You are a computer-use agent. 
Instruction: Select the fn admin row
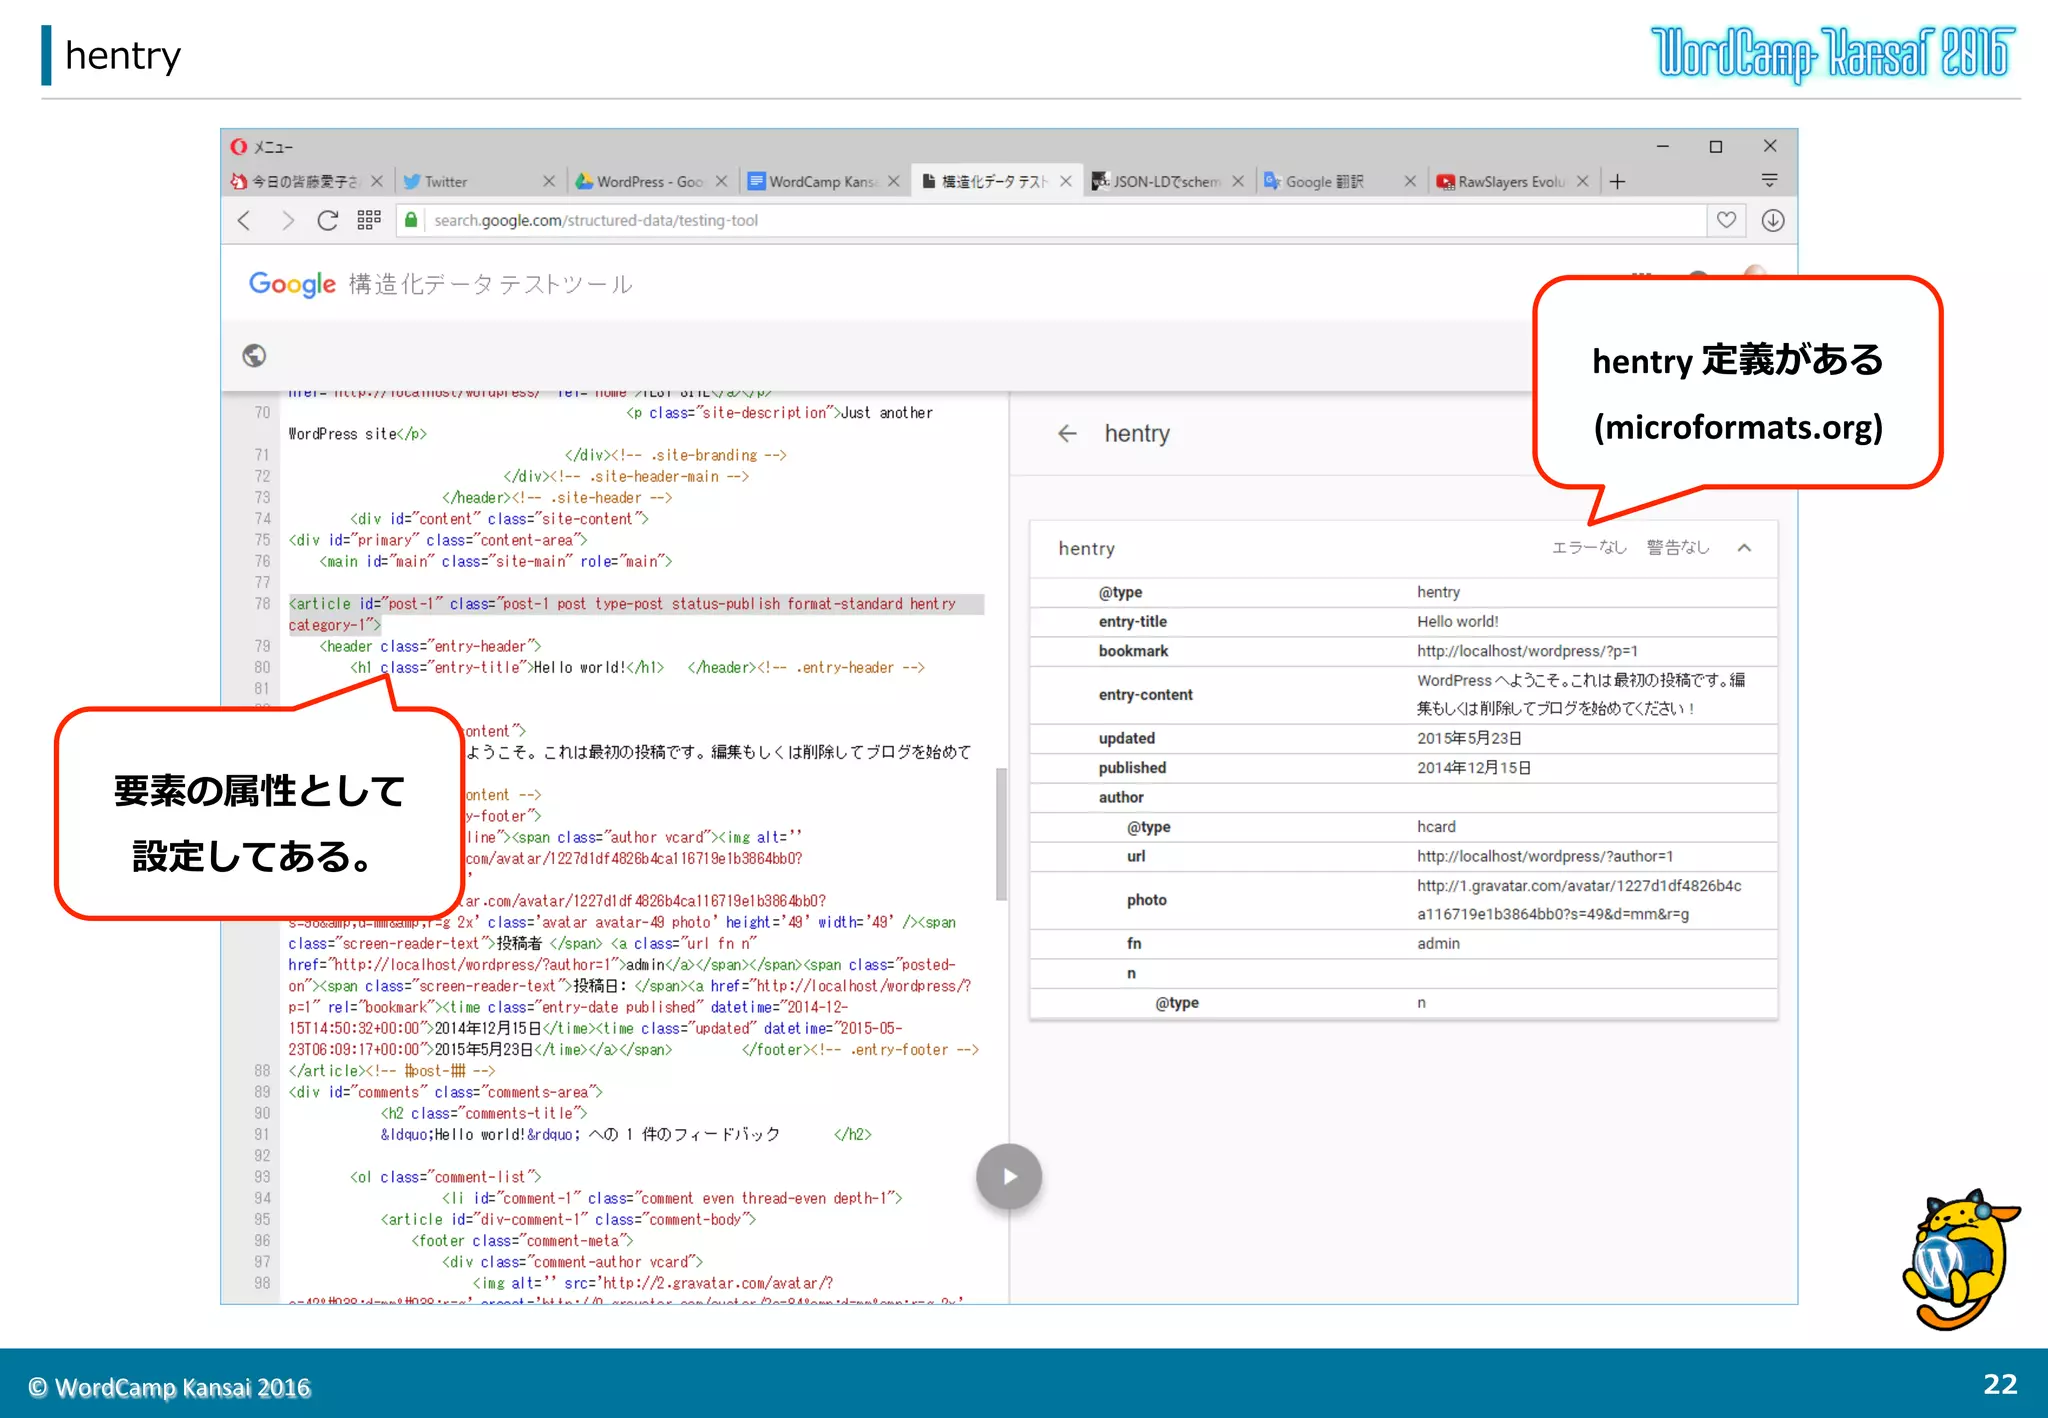1403,943
